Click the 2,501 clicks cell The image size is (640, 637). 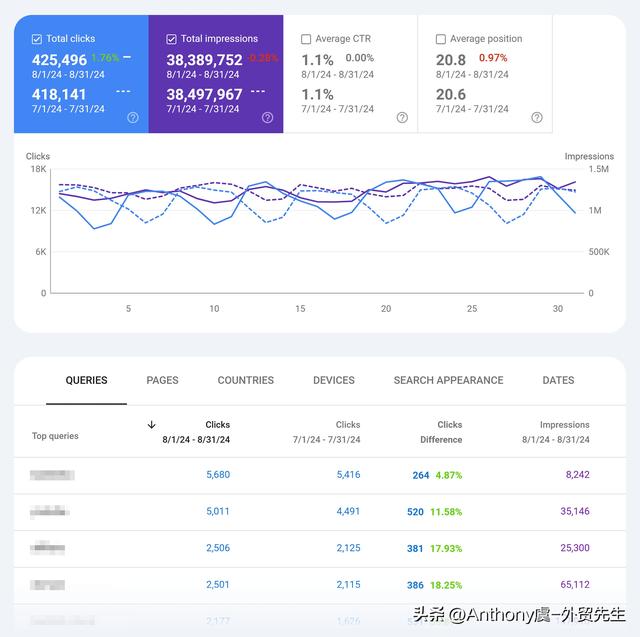point(218,584)
